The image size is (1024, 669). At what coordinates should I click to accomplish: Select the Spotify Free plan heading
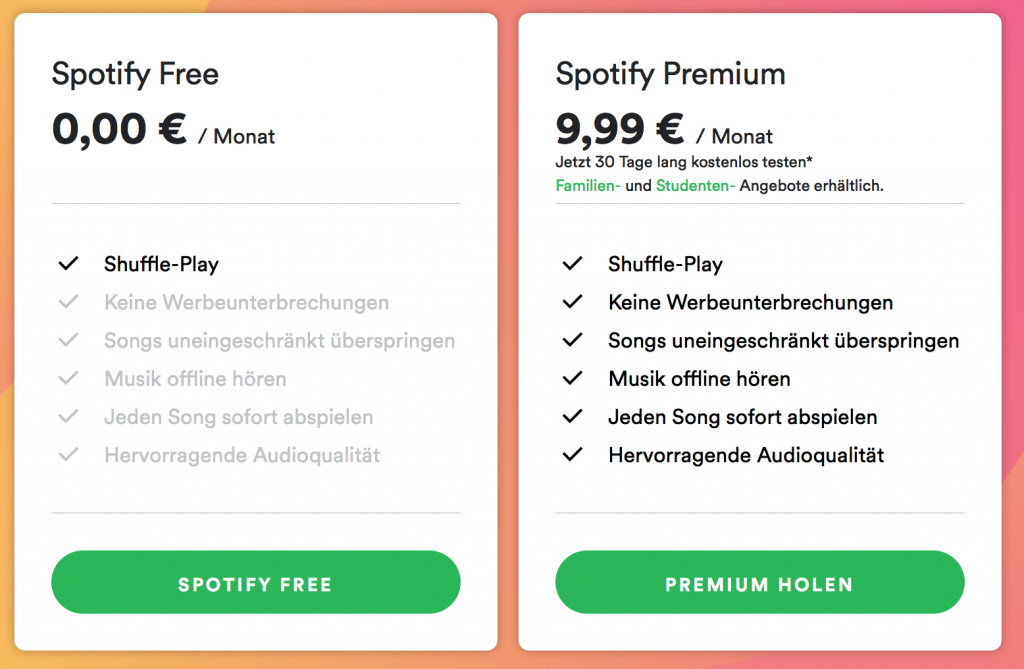tap(135, 74)
